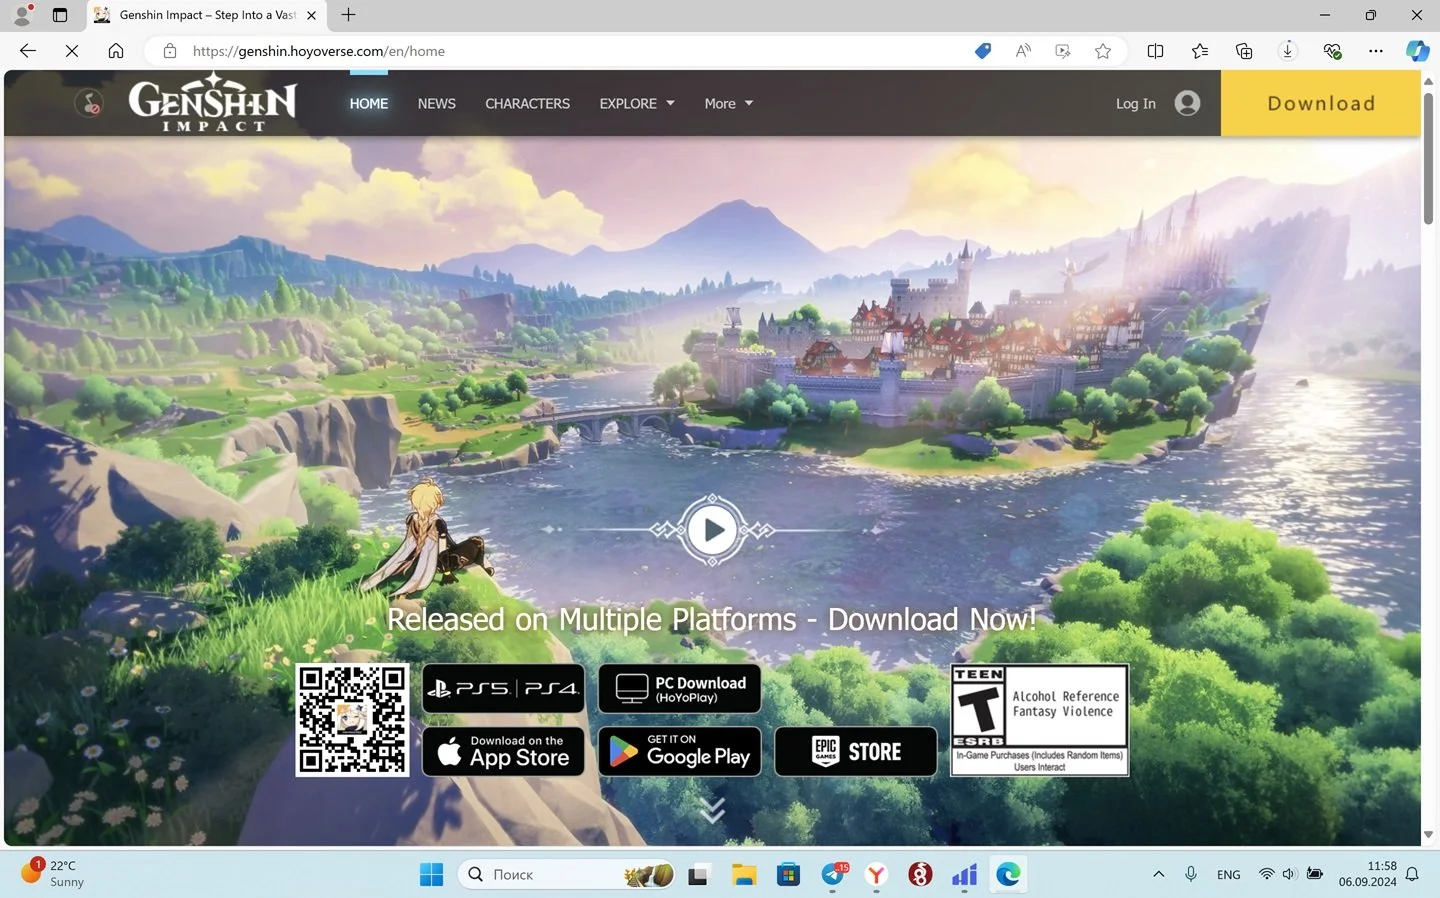Click the user avatar icon beside Log In
Screen dimensions: 1440x898
pyautogui.click(x=1187, y=103)
